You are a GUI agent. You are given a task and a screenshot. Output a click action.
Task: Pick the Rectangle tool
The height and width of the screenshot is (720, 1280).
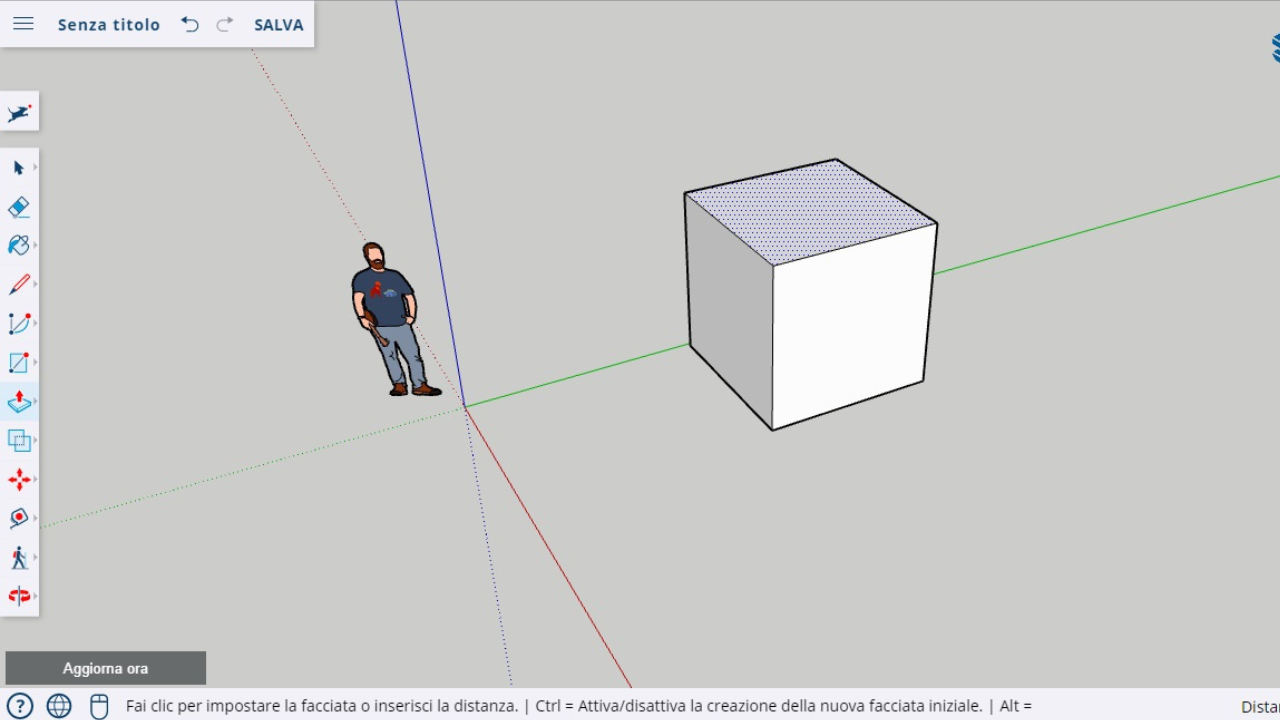pyautogui.click(x=19, y=362)
